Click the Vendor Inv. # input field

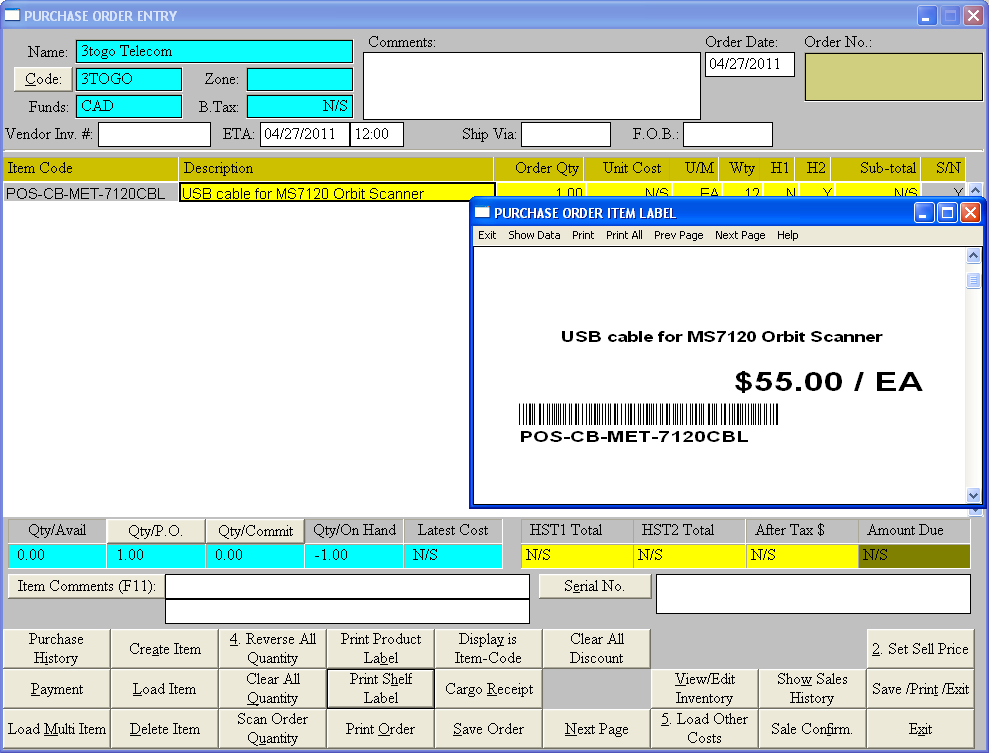click(154, 134)
